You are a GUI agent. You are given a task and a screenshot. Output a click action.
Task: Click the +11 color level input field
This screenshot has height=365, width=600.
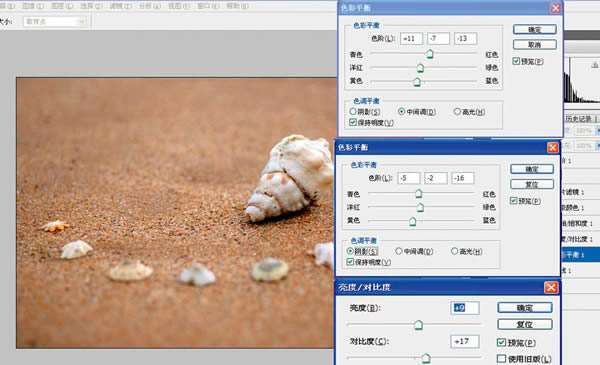(411, 38)
